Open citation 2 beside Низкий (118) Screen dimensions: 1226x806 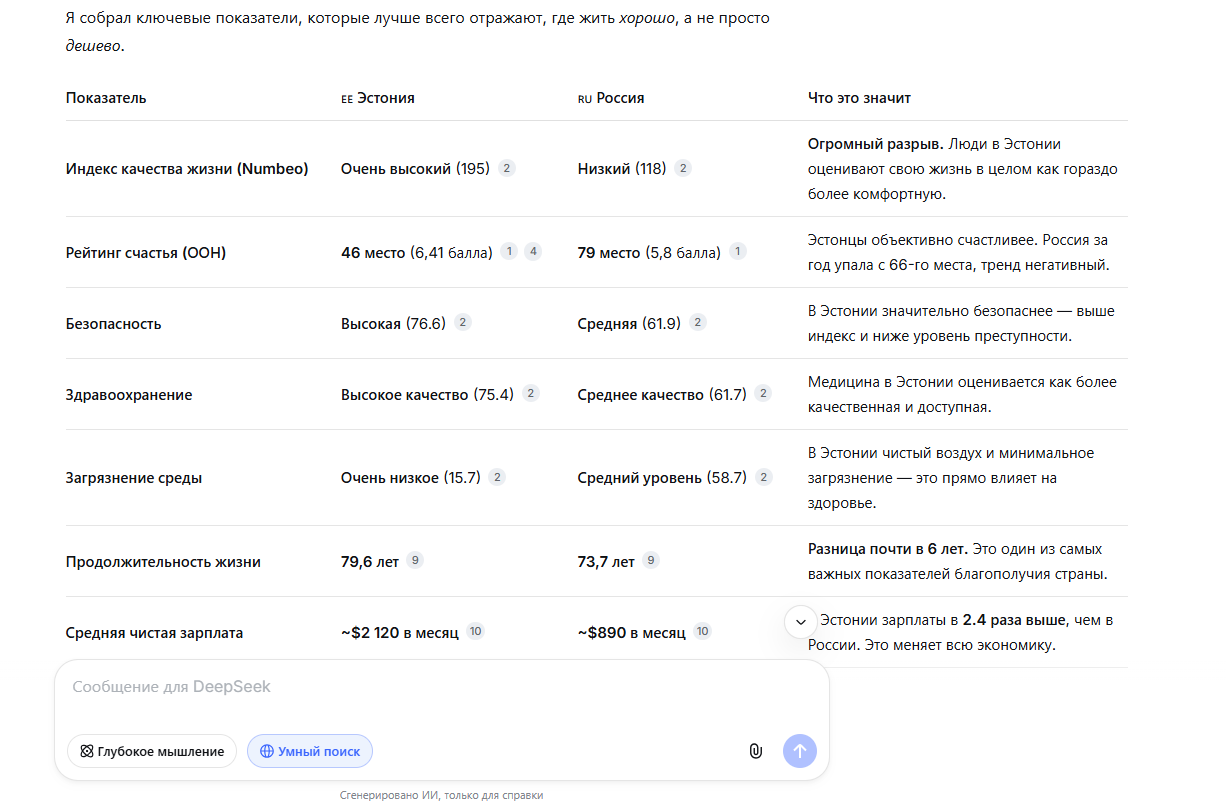(683, 168)
